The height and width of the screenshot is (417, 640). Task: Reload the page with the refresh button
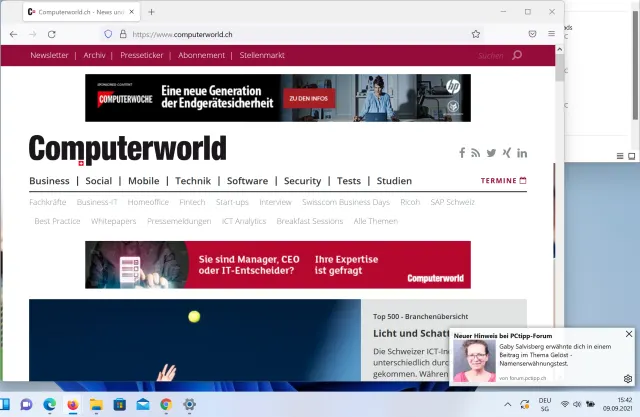pyautogui.click(x=52, y=34)
